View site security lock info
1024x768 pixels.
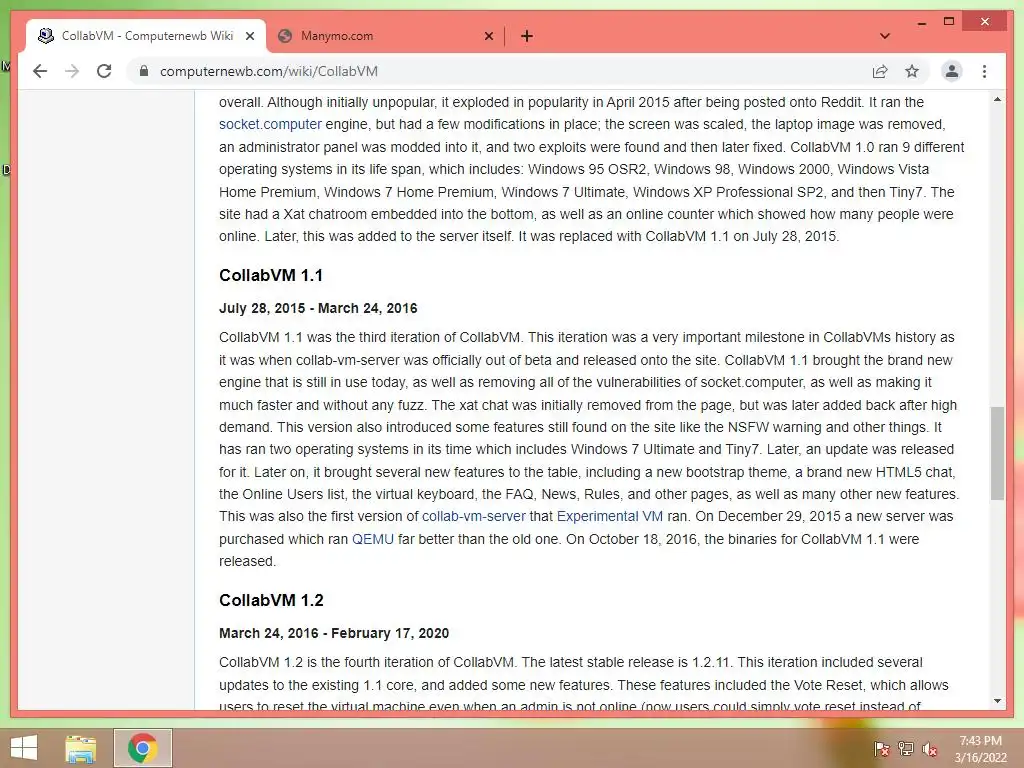click(x=144, y=71)
